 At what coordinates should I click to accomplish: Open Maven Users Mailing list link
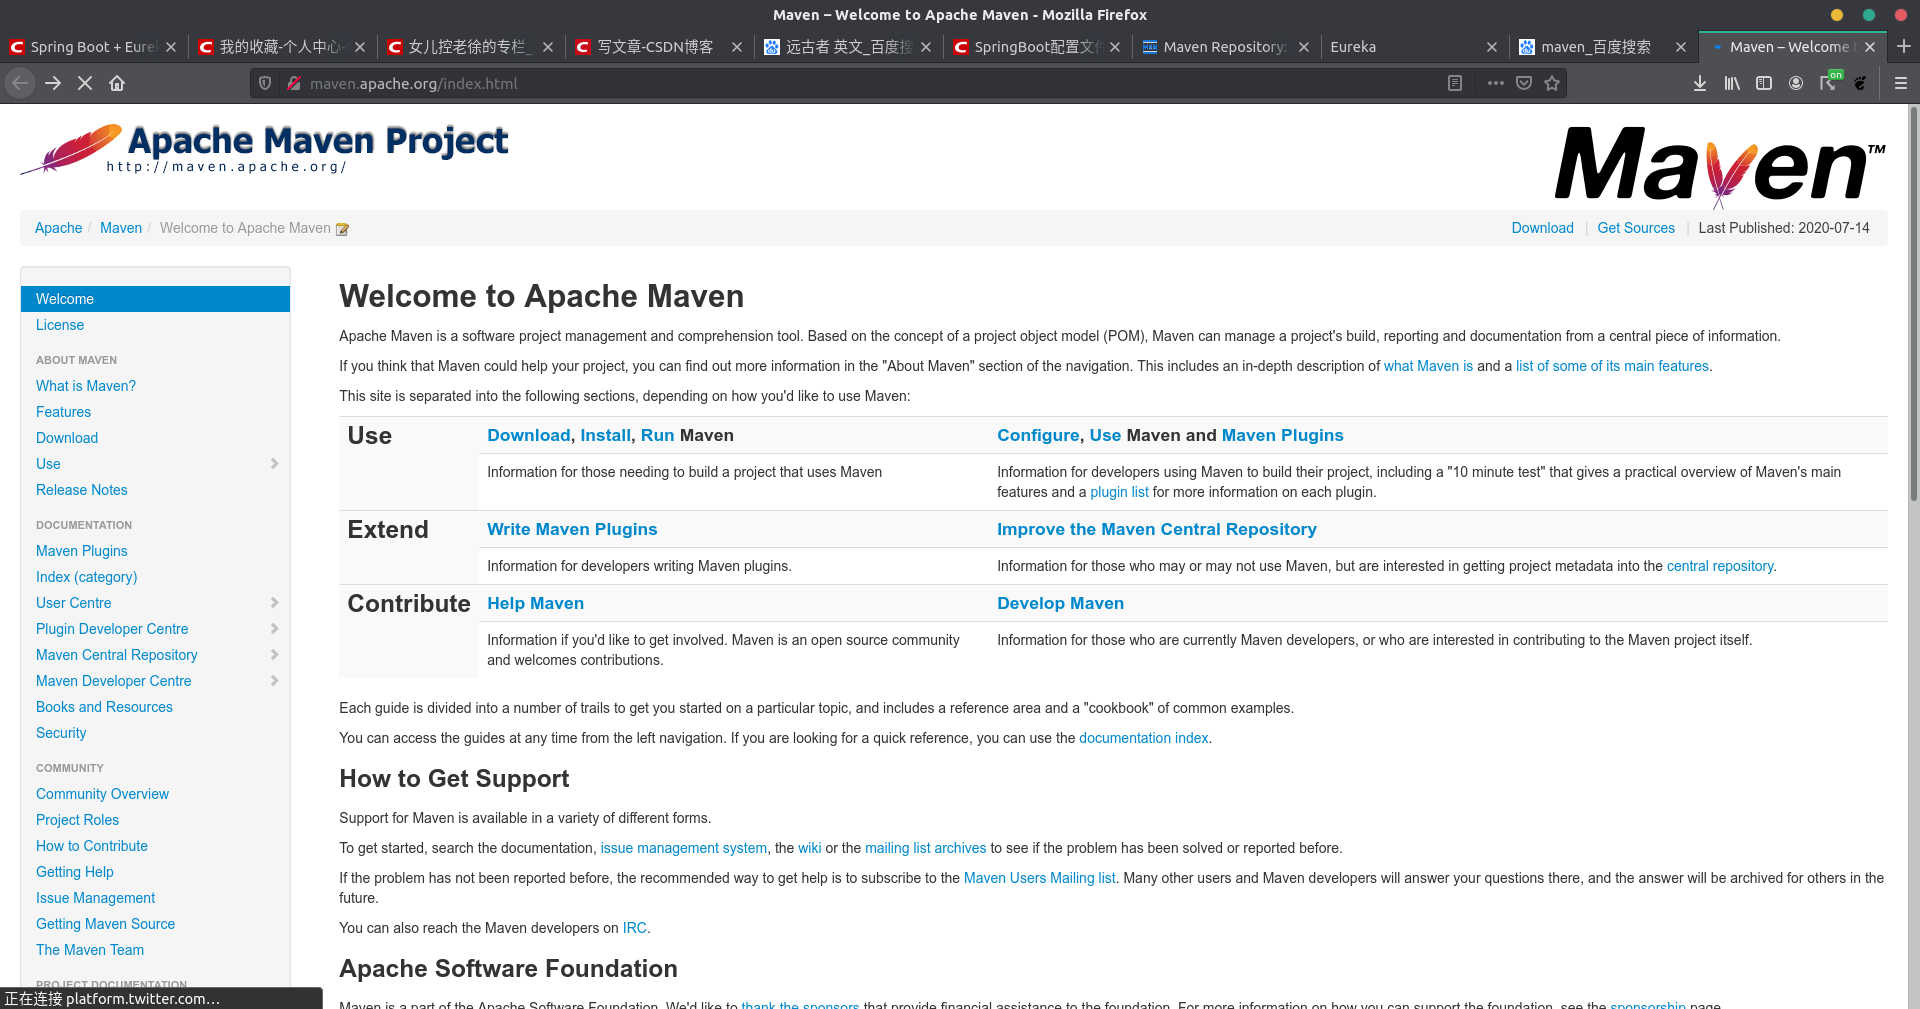click(x=1039, y=878)
